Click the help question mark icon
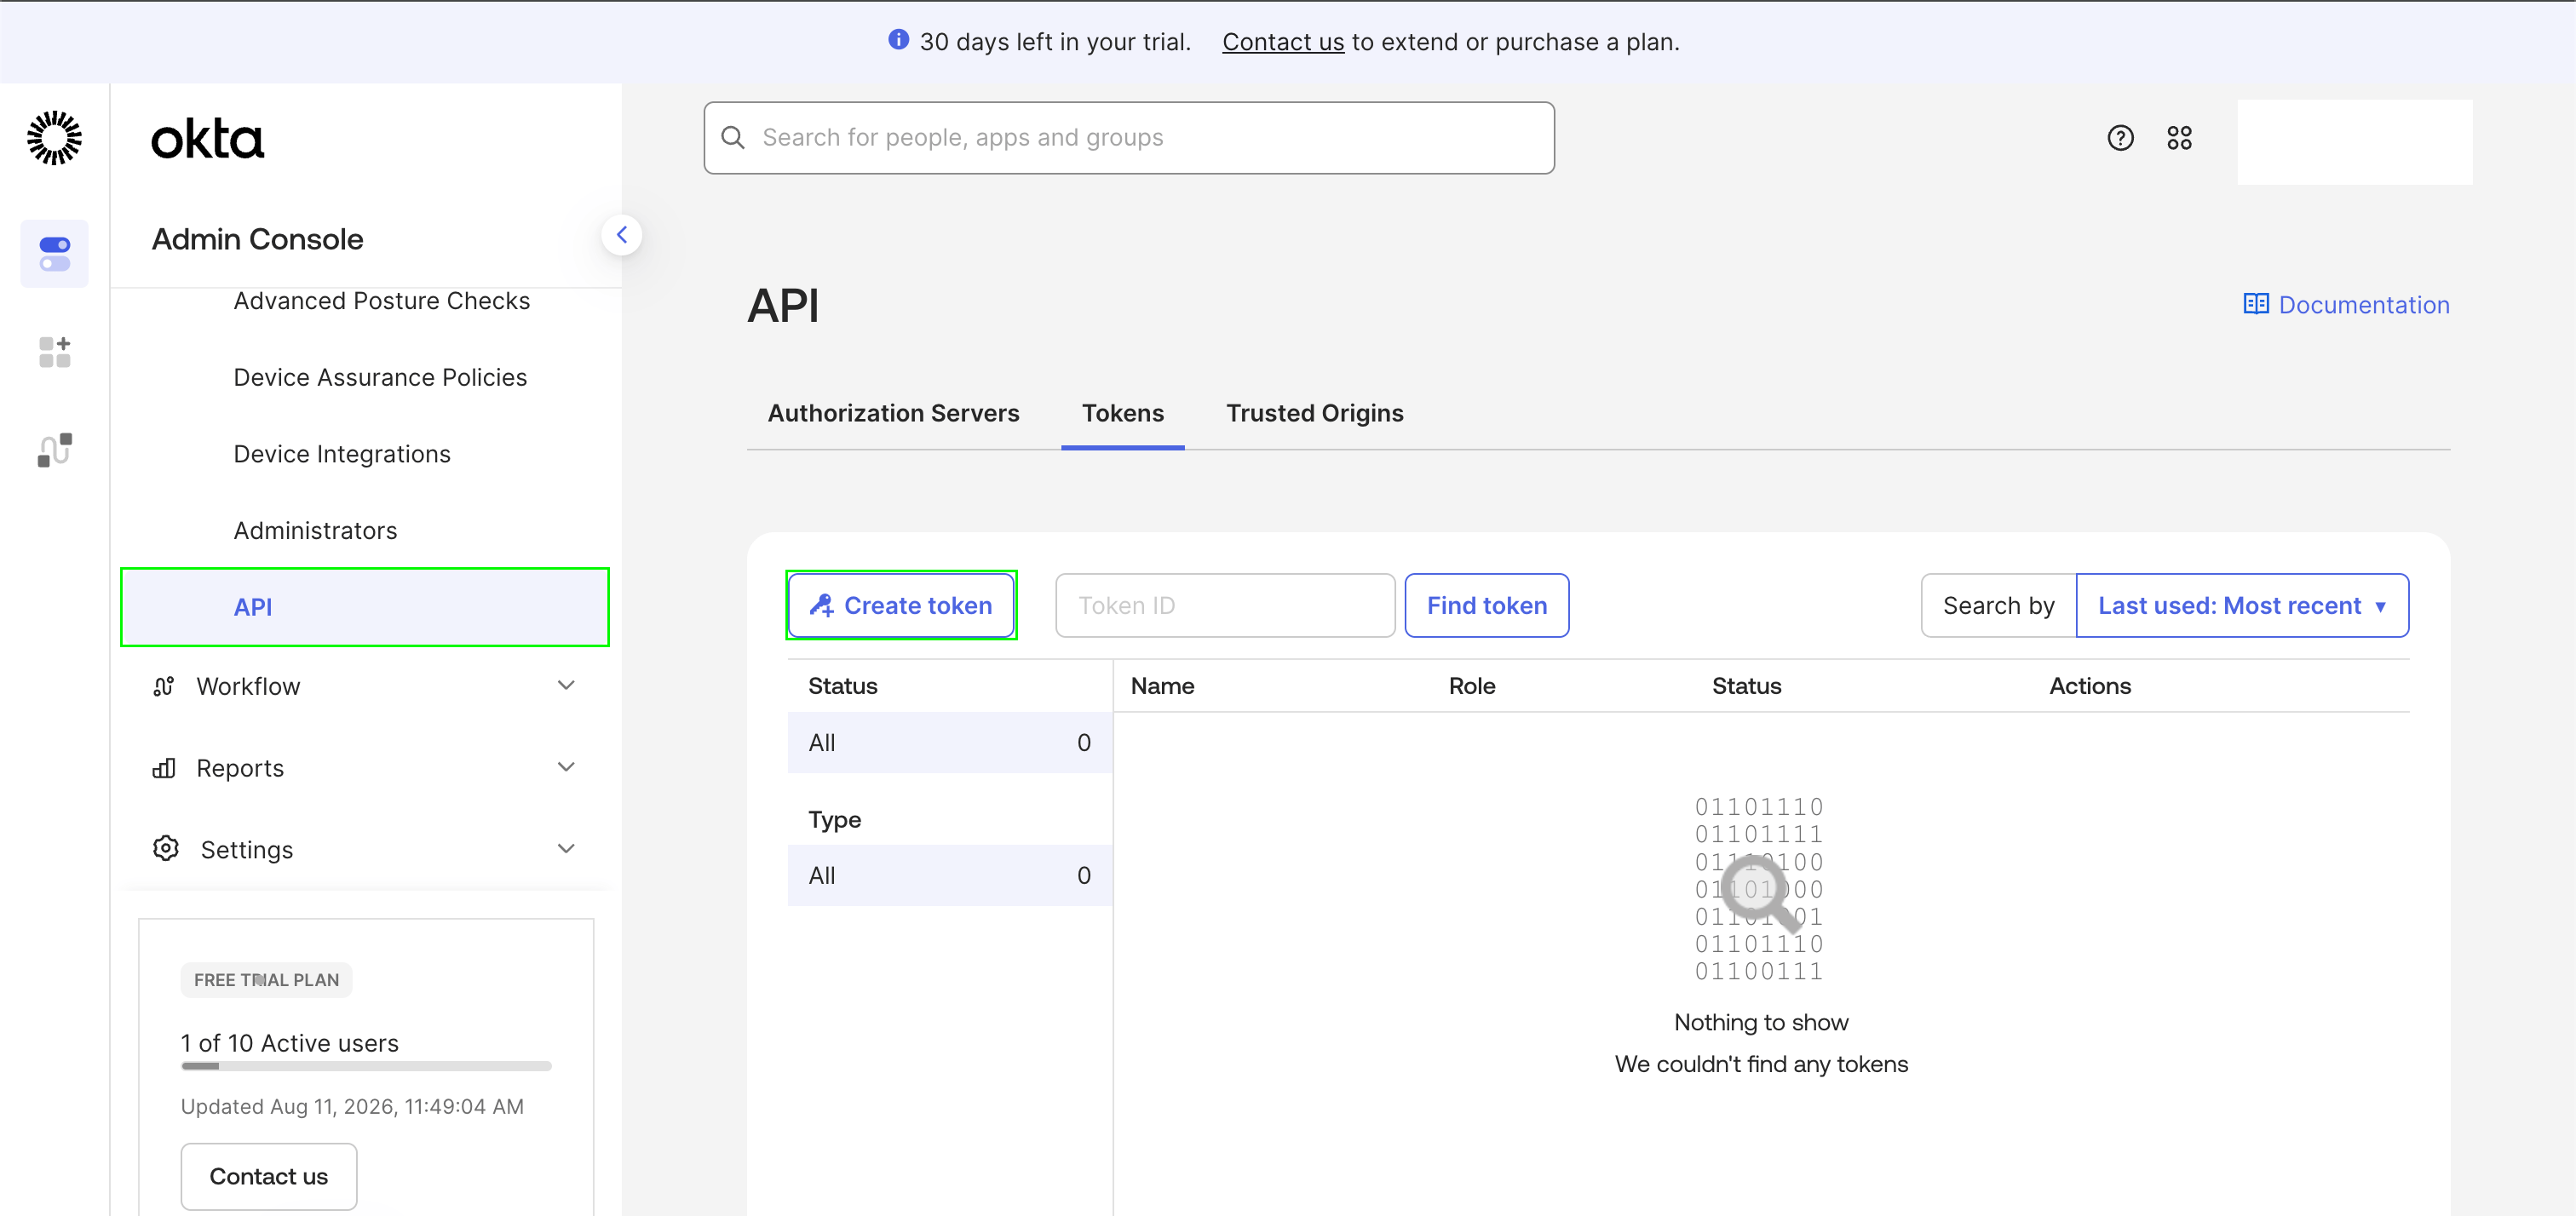 (2120, 138)
